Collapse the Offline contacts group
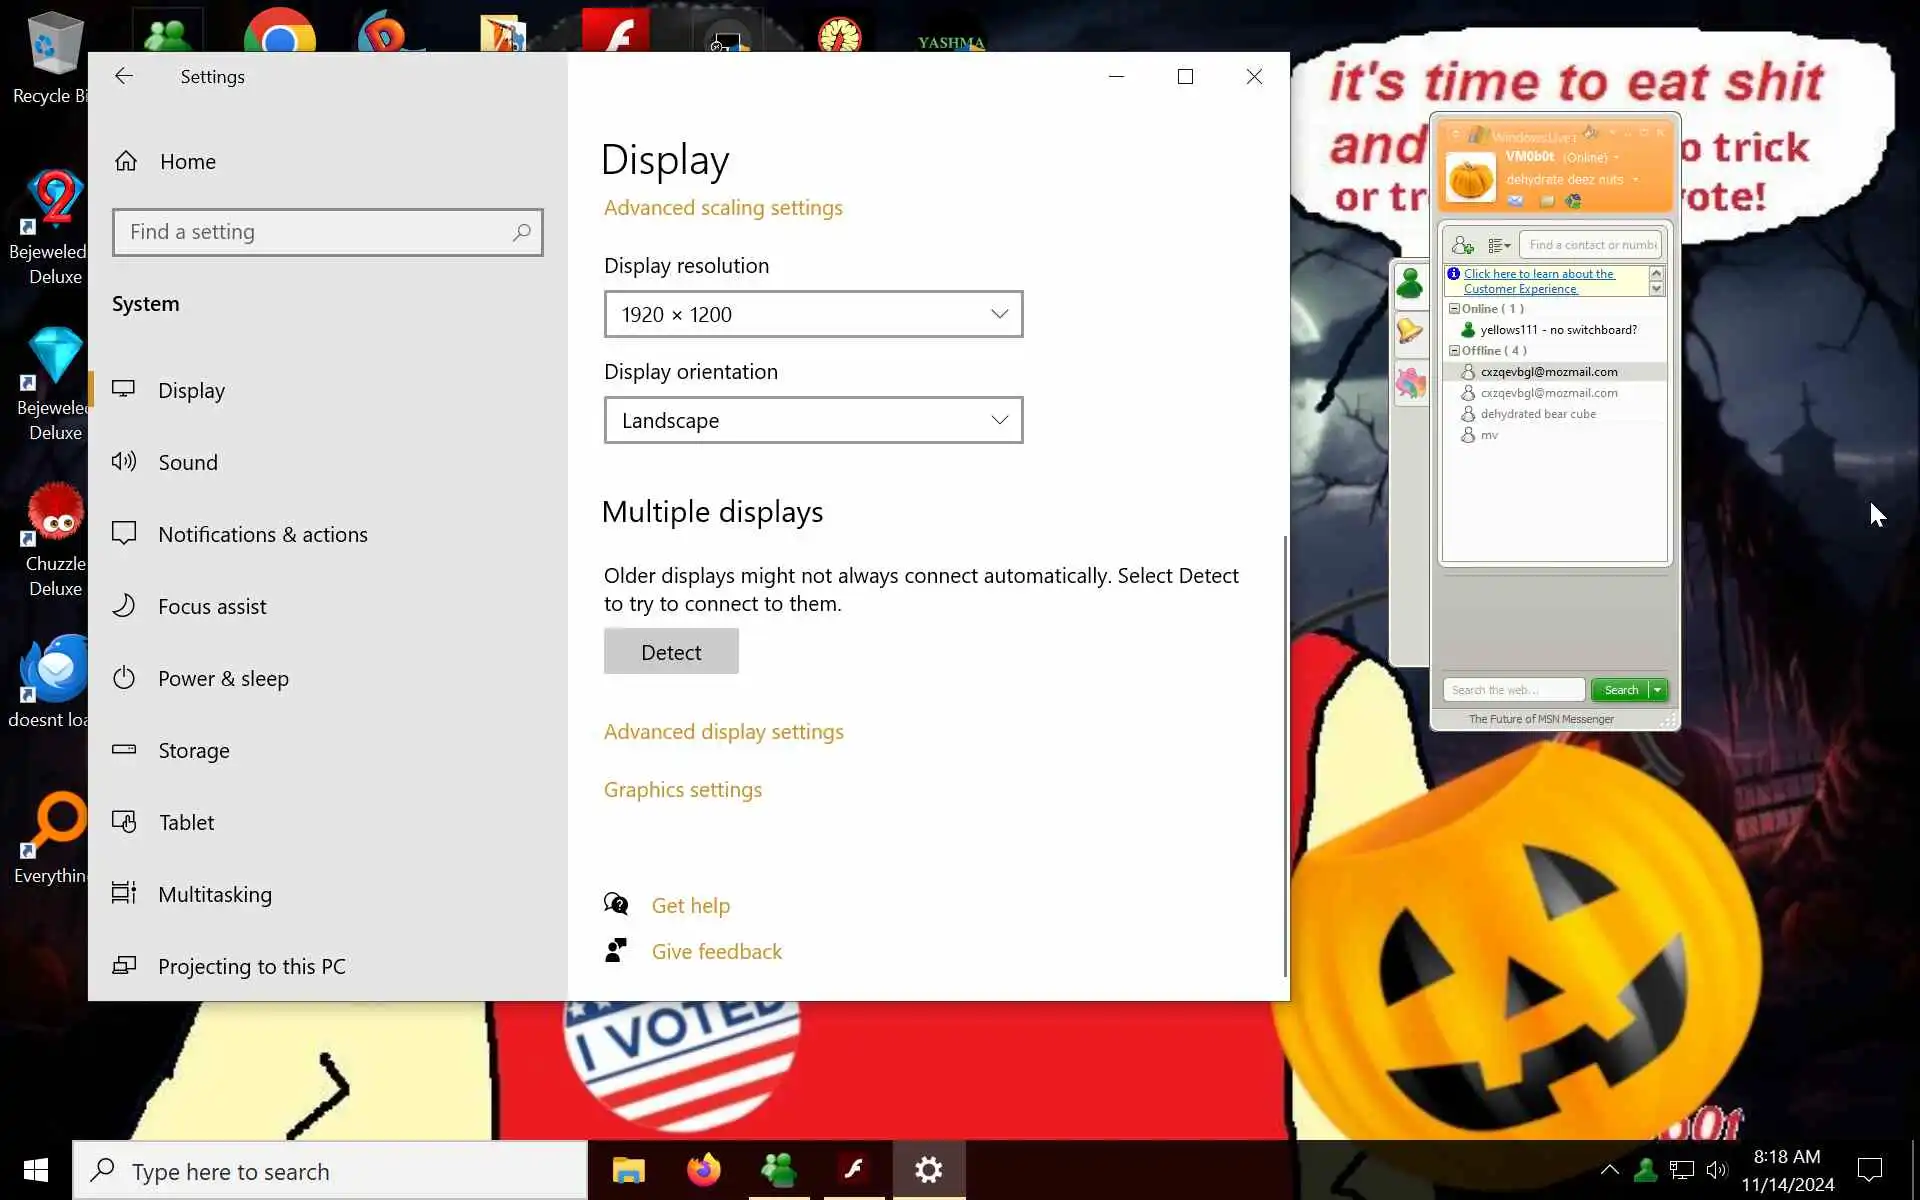The width and height of the screenshot is (1920, 1200). pyautogui.click(x=1454, y=351)
